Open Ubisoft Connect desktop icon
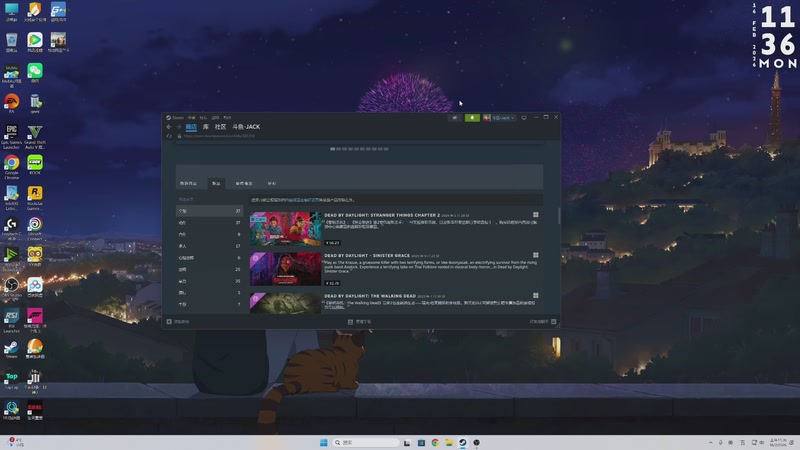The image size is (800, 450). click(x=35, y=229)
